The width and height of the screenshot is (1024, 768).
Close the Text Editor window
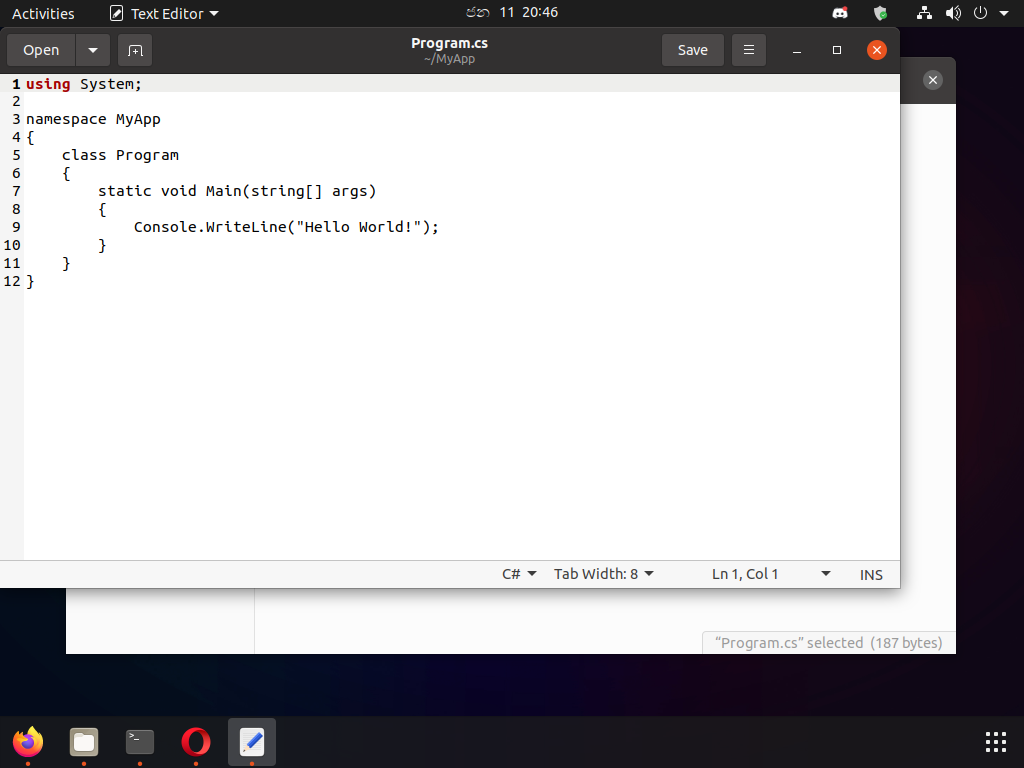pyautogui.click(x=876, y=50)
